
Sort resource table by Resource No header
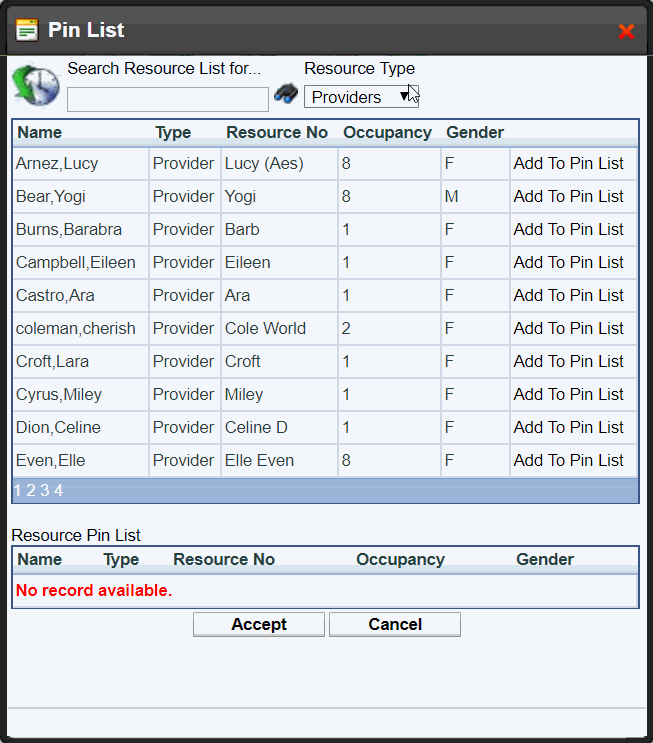[277, 133]
